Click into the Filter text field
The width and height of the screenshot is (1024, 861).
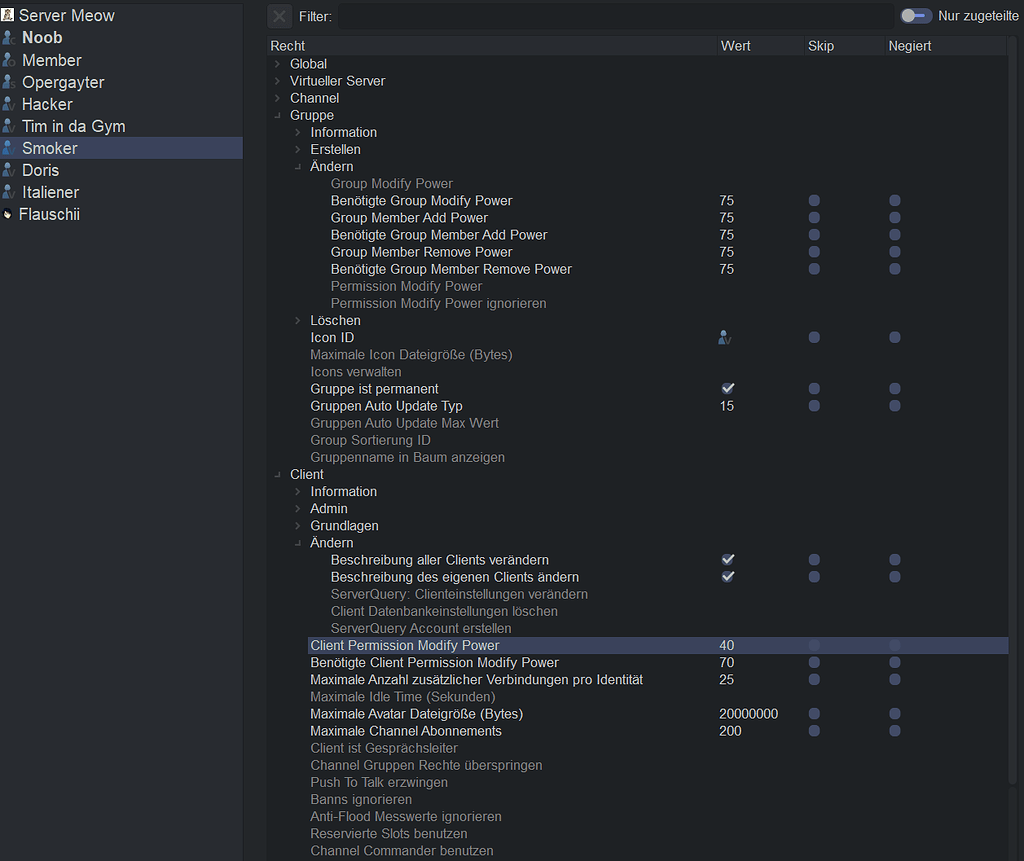[614, 16]
